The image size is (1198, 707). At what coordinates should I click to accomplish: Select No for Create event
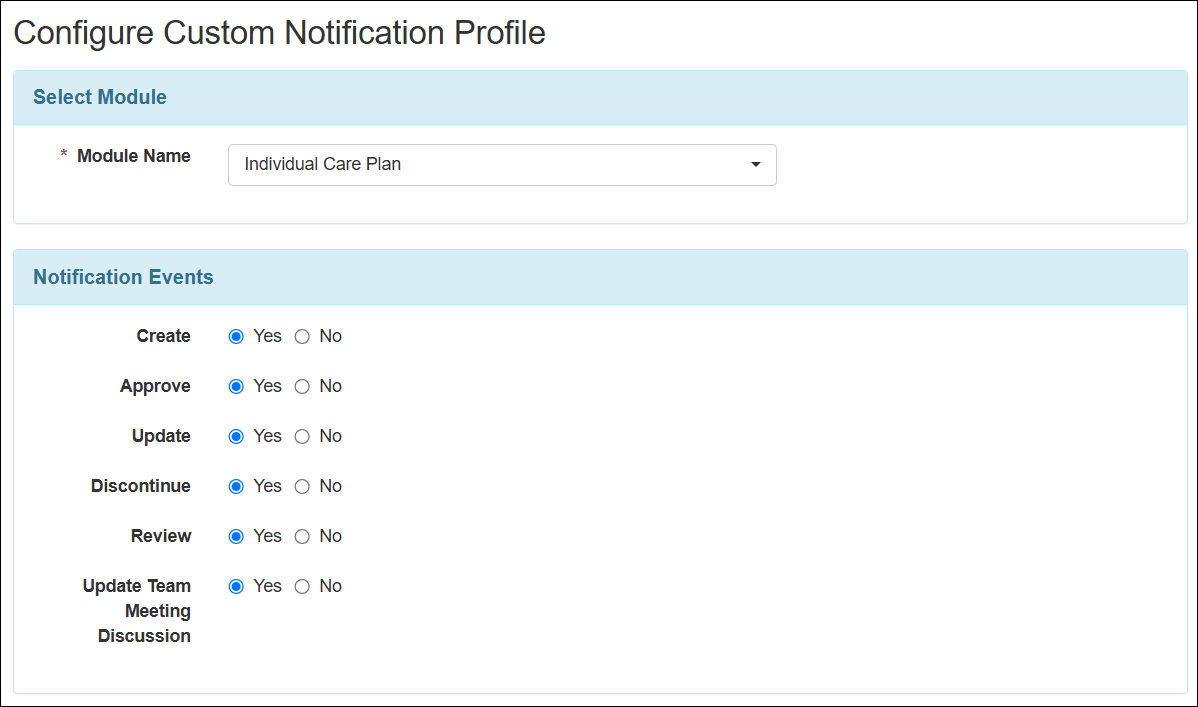[x=303, y=336]
